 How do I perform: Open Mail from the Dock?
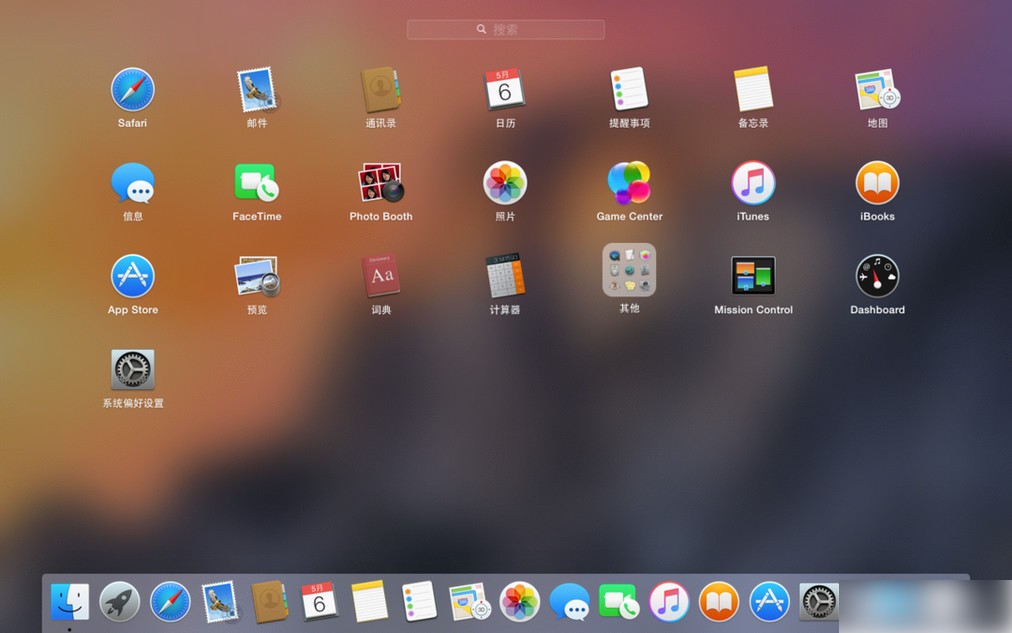coord(219,601)
